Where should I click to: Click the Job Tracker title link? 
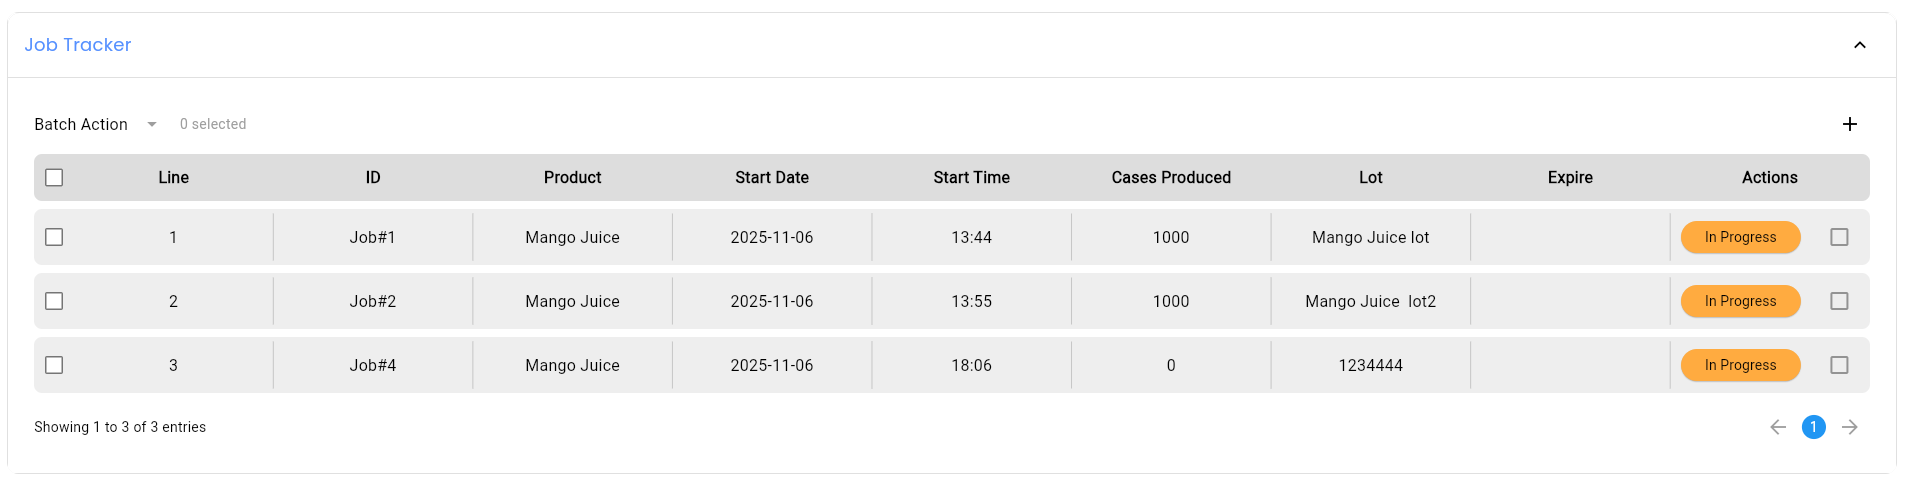click(78, 45)
